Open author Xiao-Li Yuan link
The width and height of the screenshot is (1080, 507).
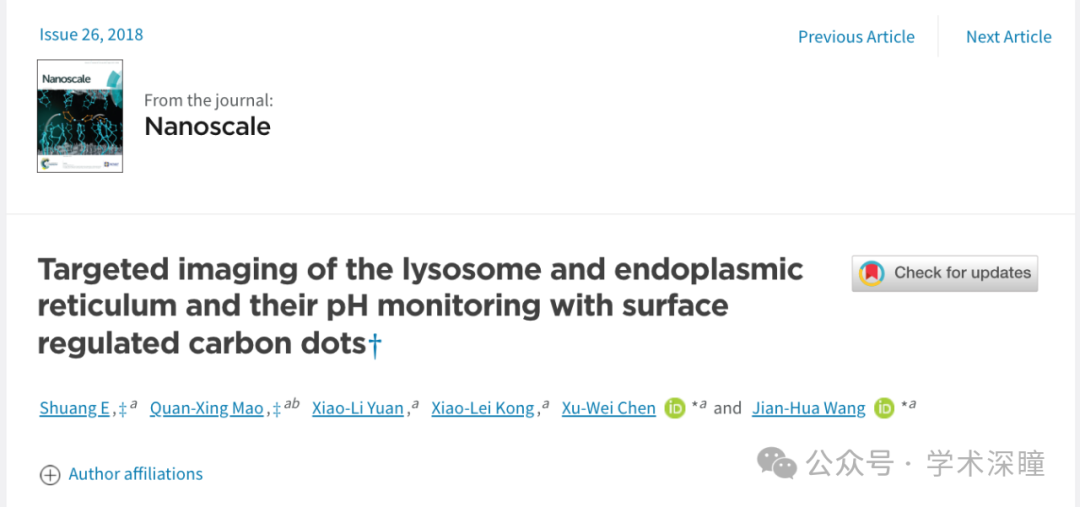pyautogui.click(x=357, y=408)
